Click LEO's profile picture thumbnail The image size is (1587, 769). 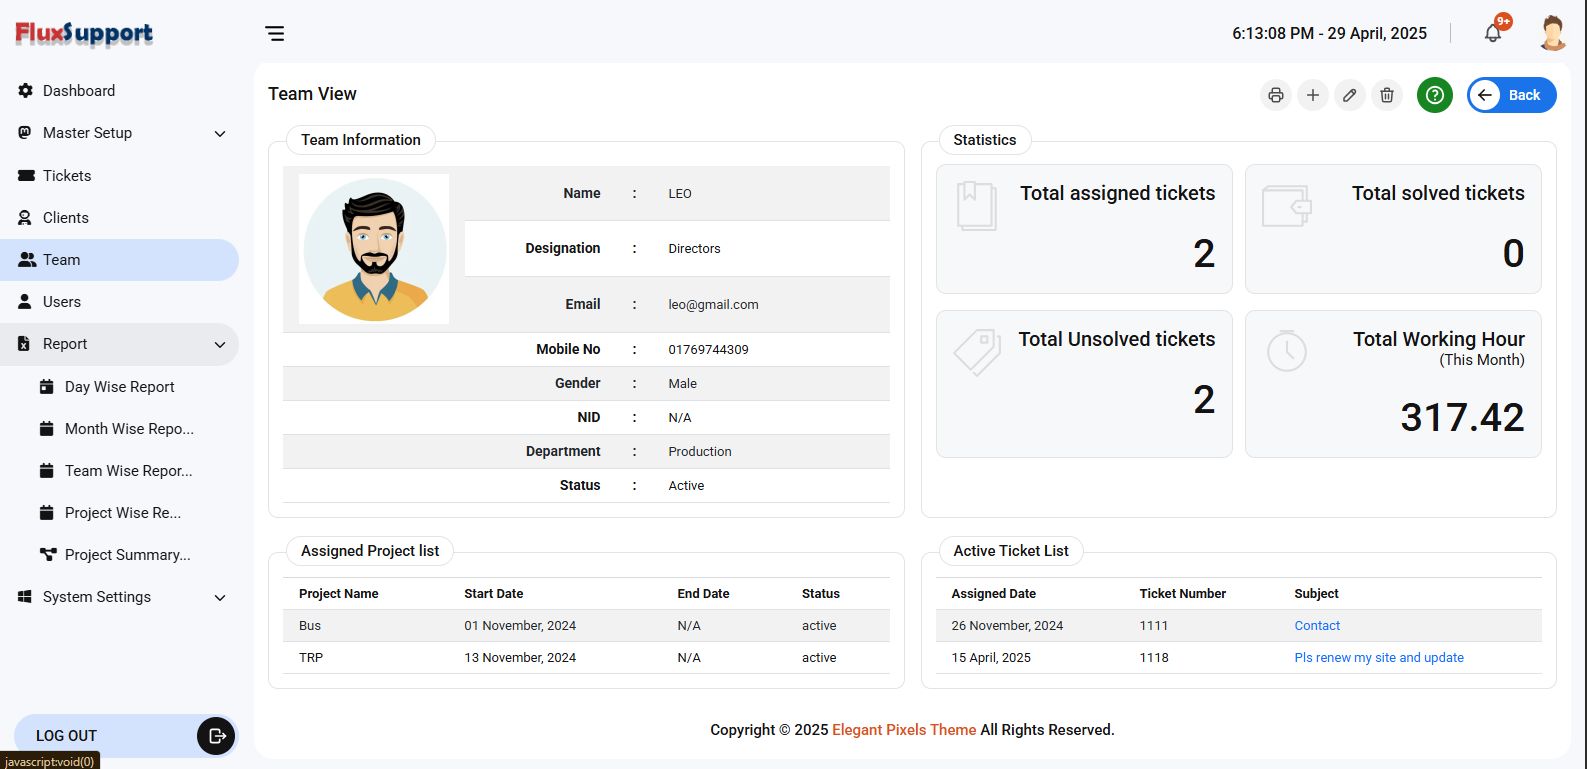coord(374,249)
